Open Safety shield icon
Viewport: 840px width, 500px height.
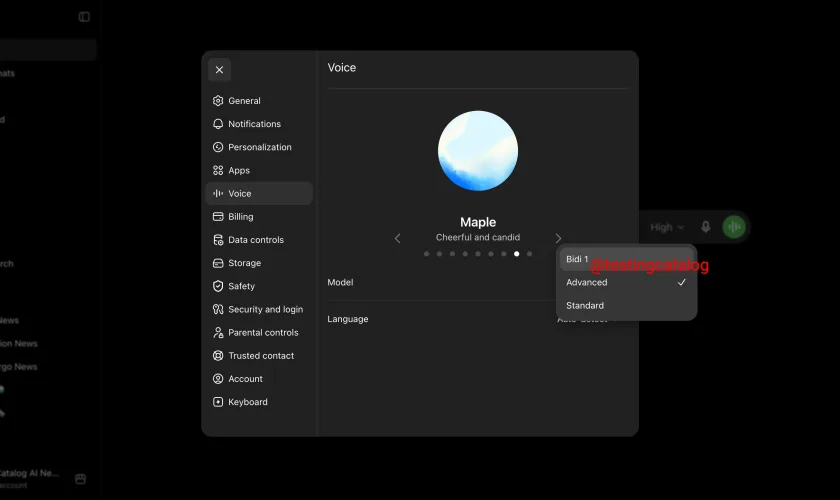[x=218, y=286]
